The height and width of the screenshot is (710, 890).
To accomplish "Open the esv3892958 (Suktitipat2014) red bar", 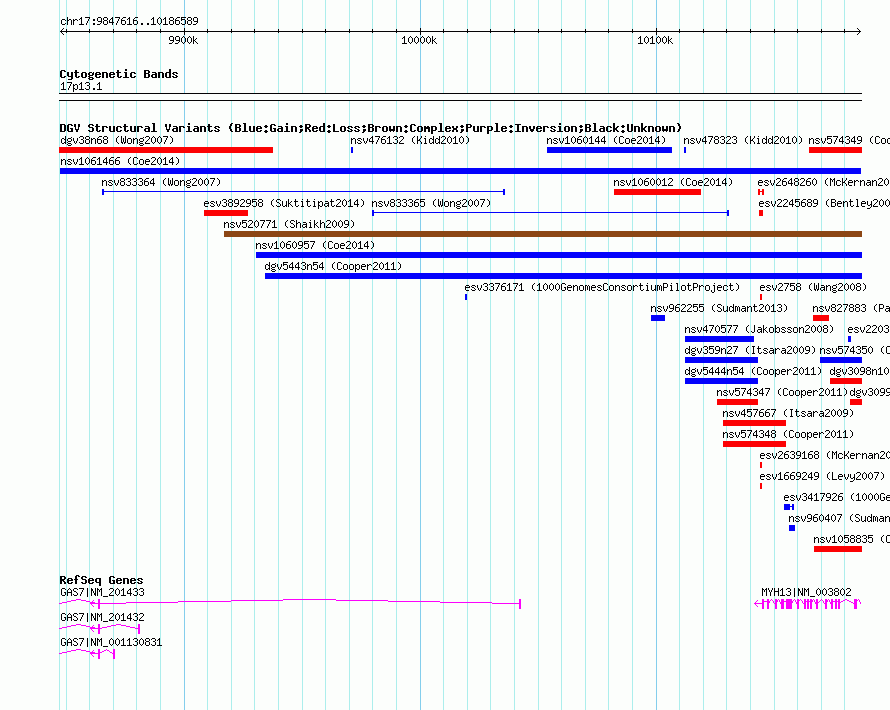I will (x=226, y=213).
